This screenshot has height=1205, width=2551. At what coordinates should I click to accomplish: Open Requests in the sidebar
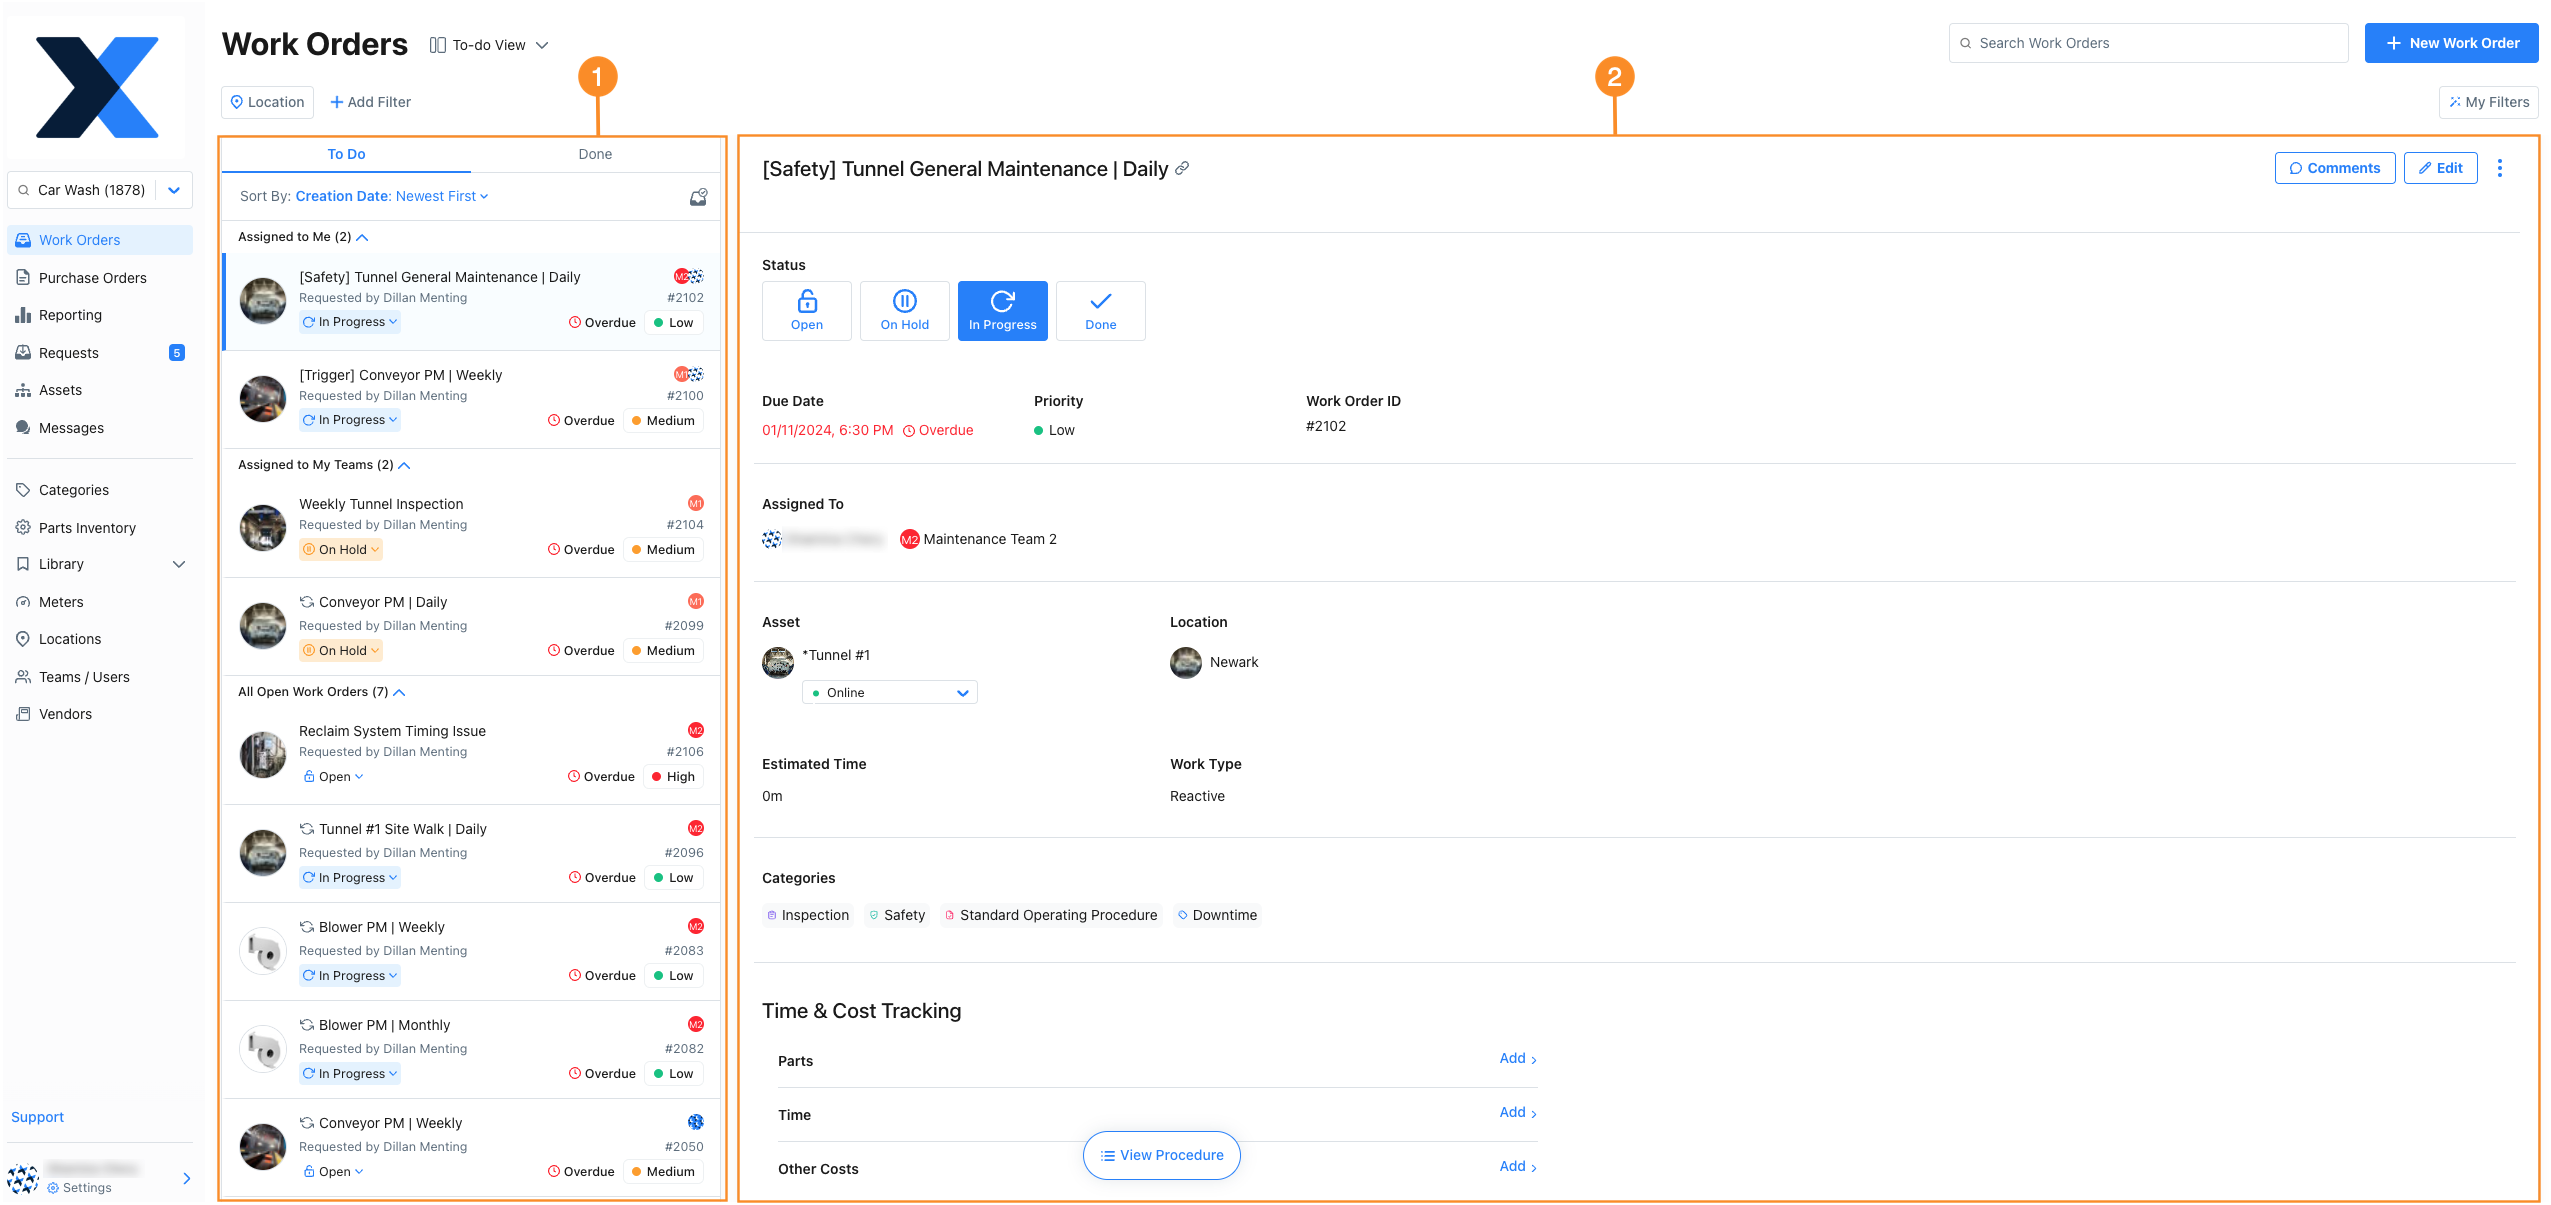[99, 353]
